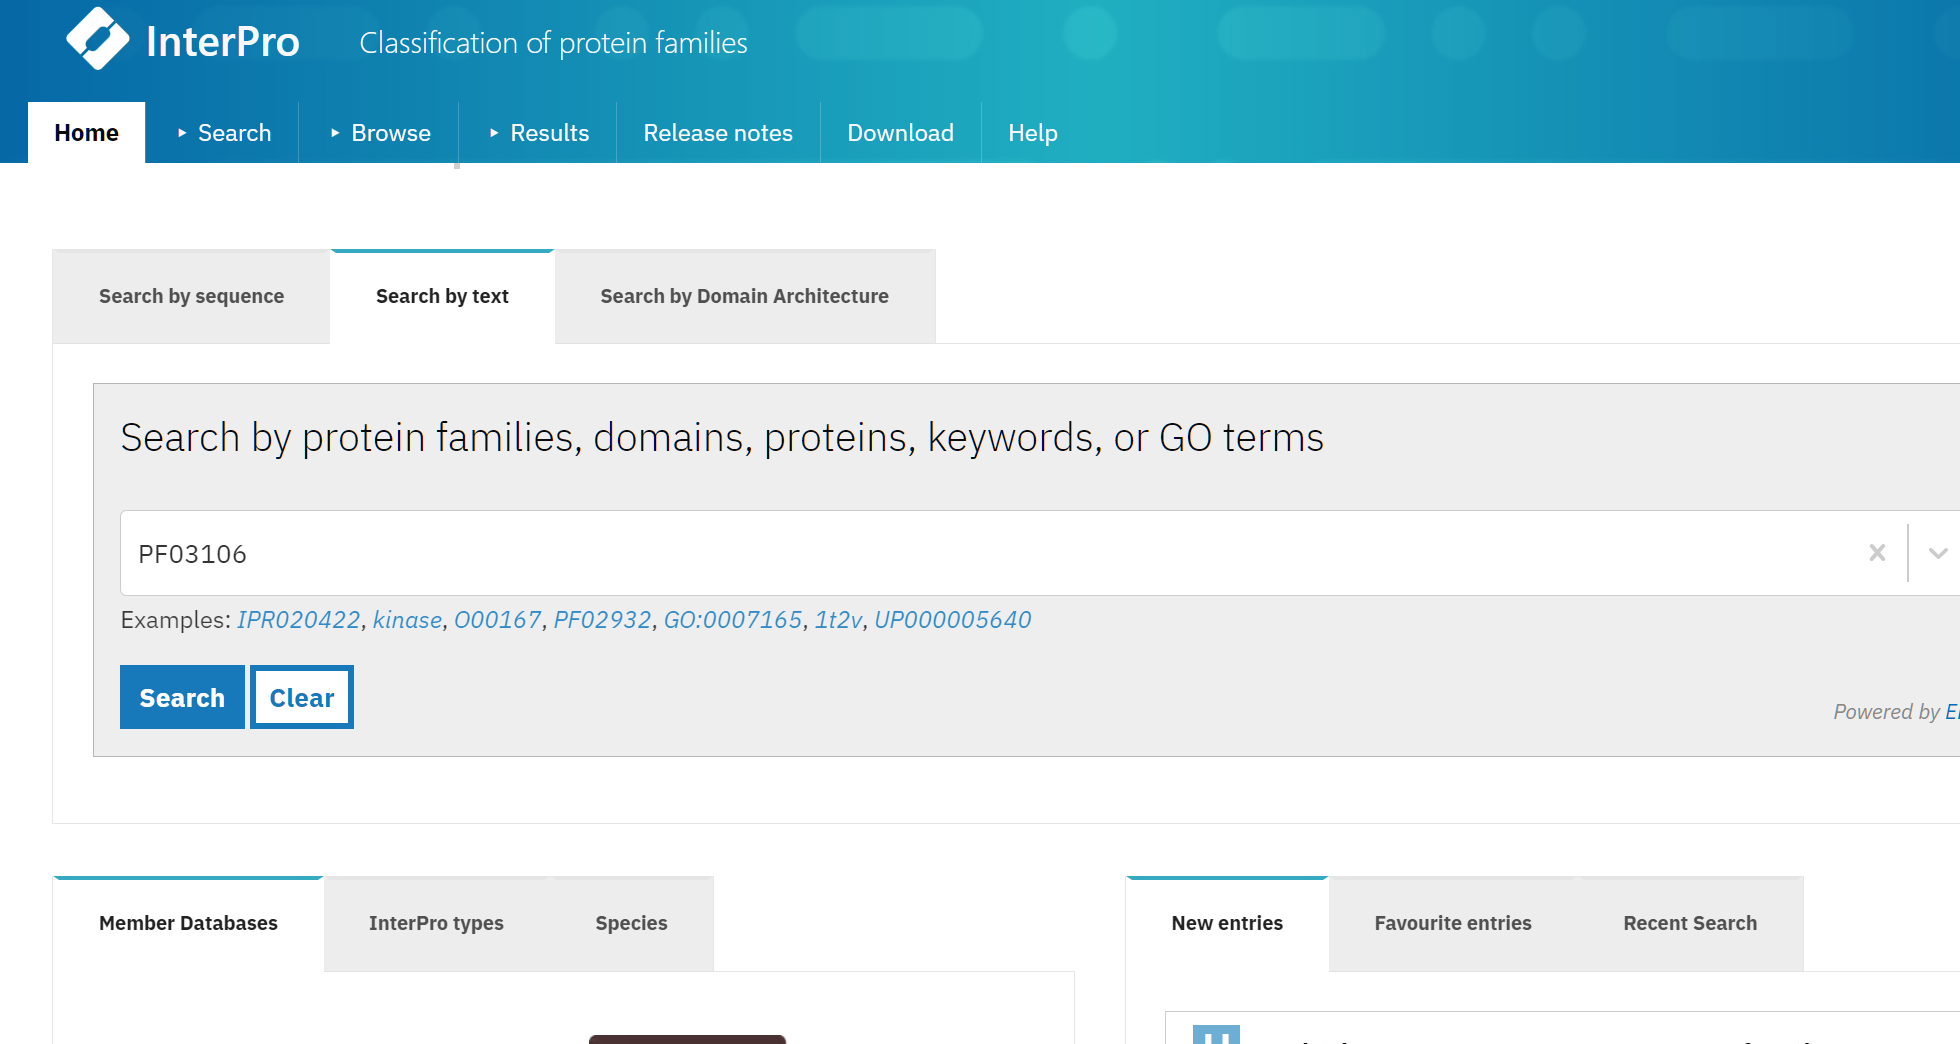1960x1044 pixels.
Task: Open the Download page
Action: point(900,133)
